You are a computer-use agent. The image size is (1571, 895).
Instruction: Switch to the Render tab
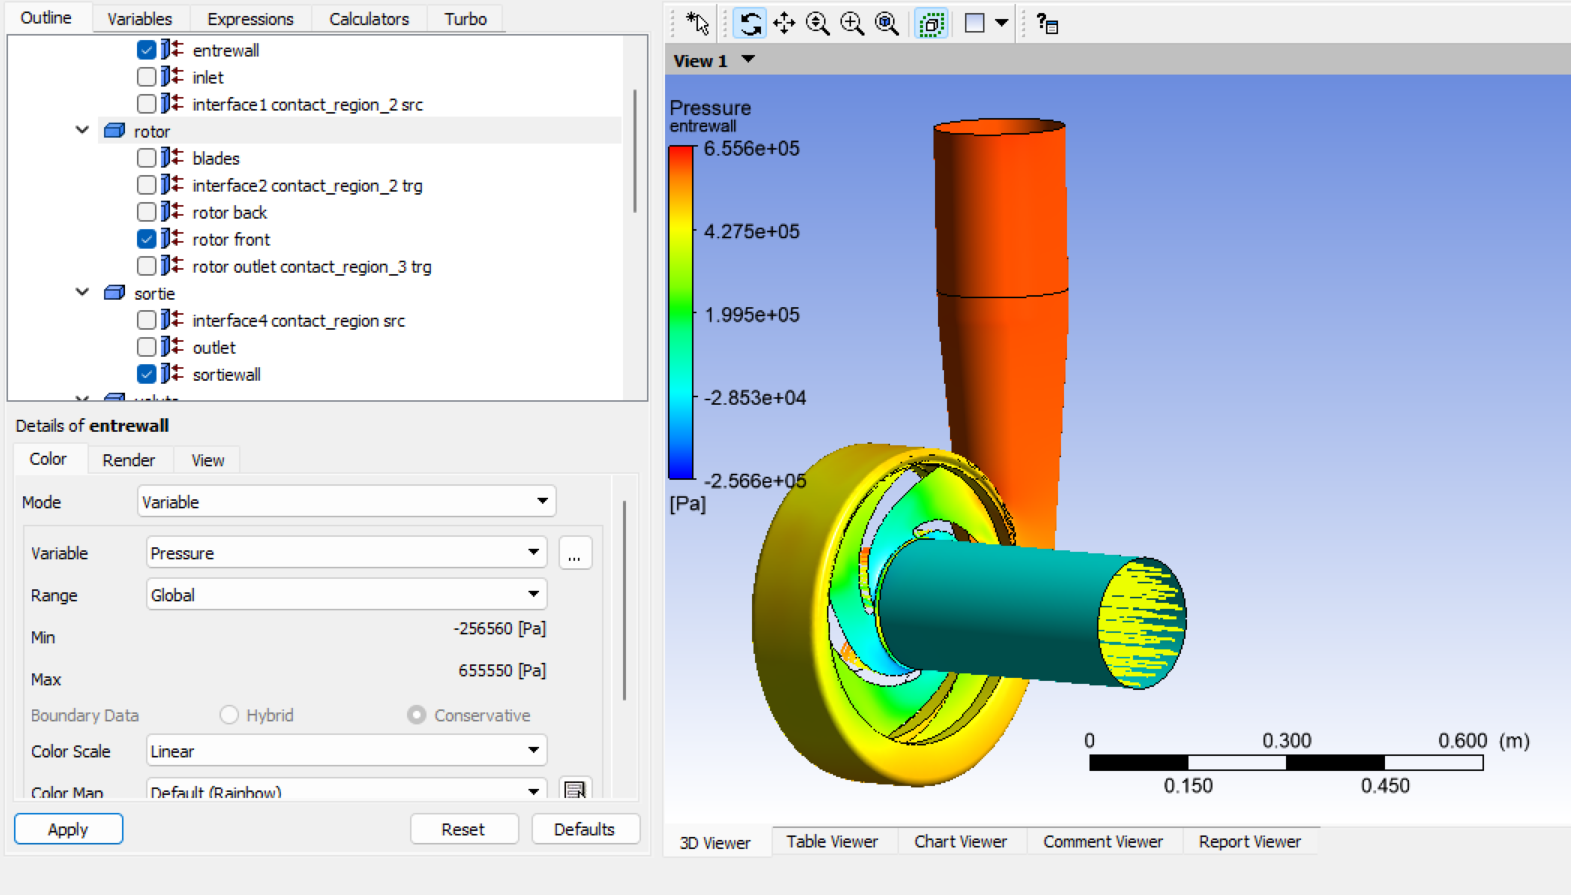(x=129, y=459)
